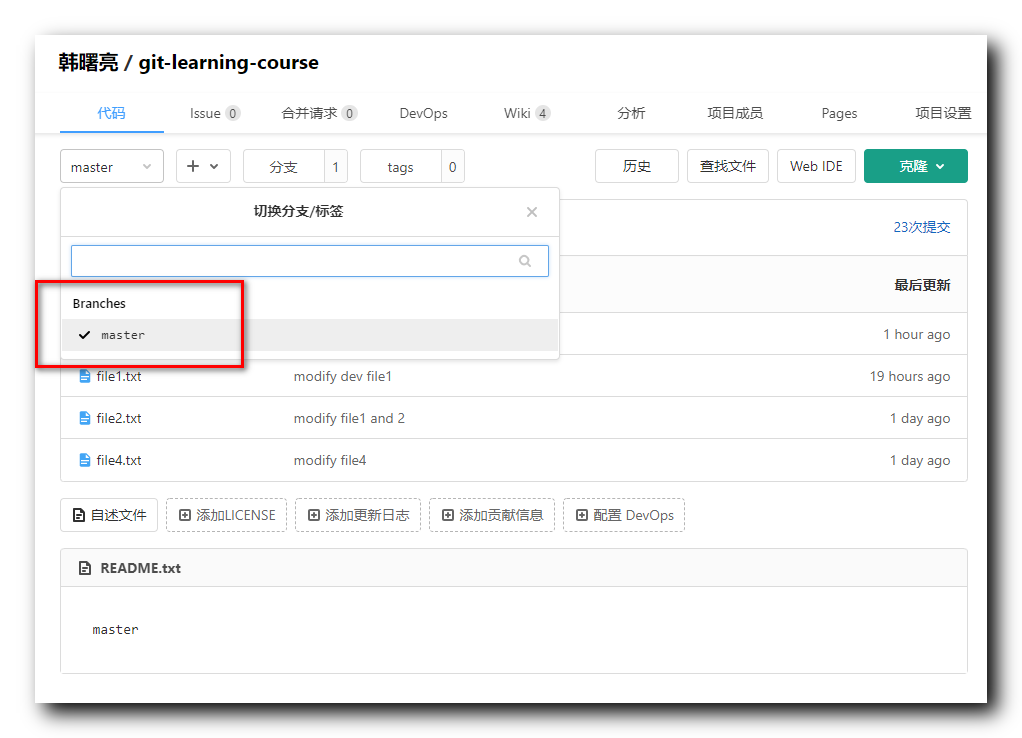Open the 23次提交 commits link

[x=922, y=227]
